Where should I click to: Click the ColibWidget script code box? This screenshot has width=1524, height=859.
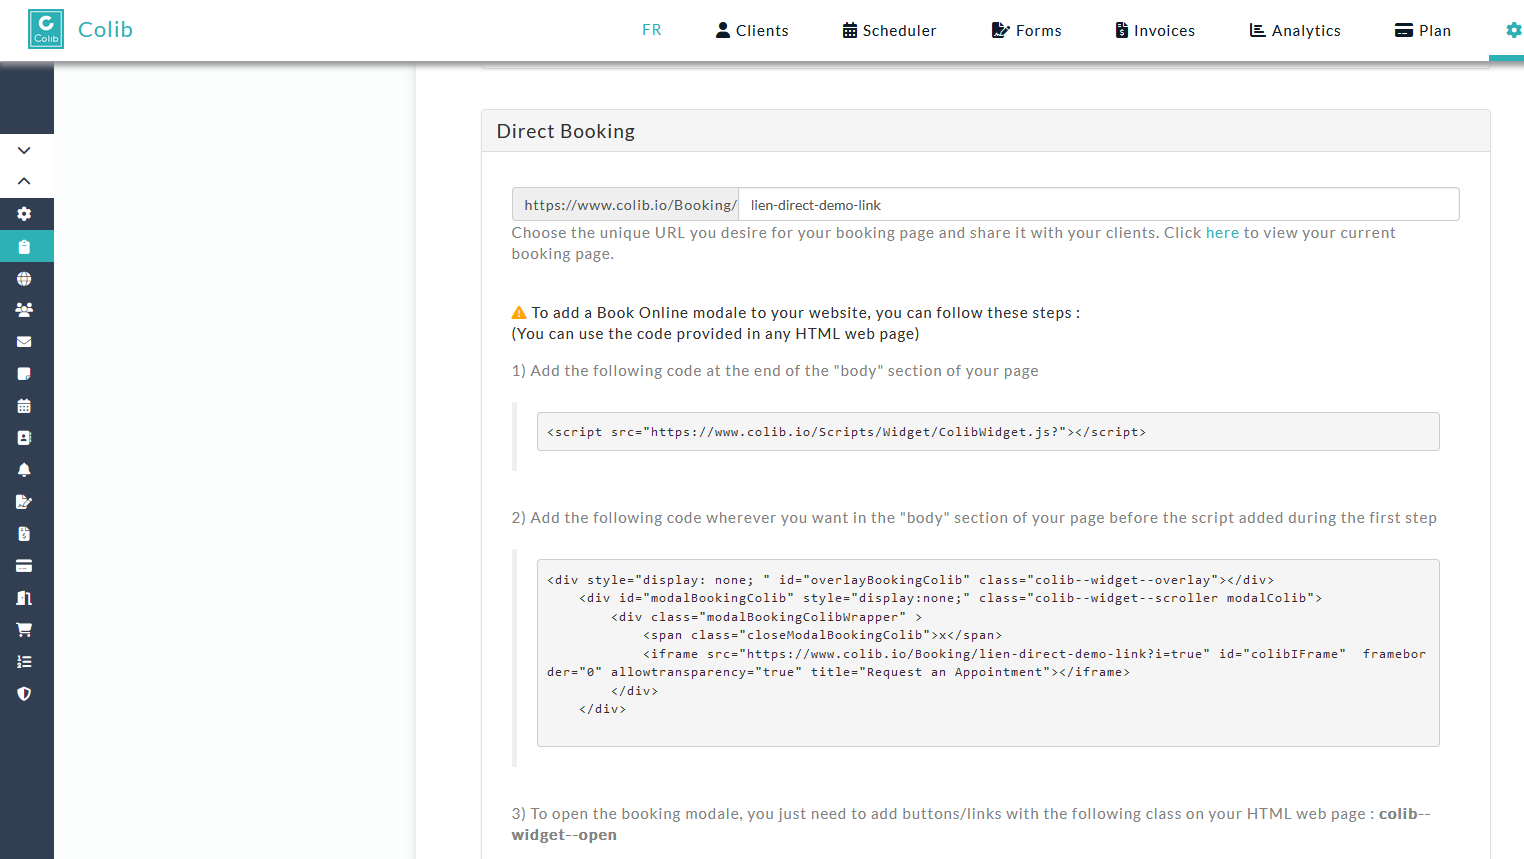pyautogui.click(x=988, y=432)
